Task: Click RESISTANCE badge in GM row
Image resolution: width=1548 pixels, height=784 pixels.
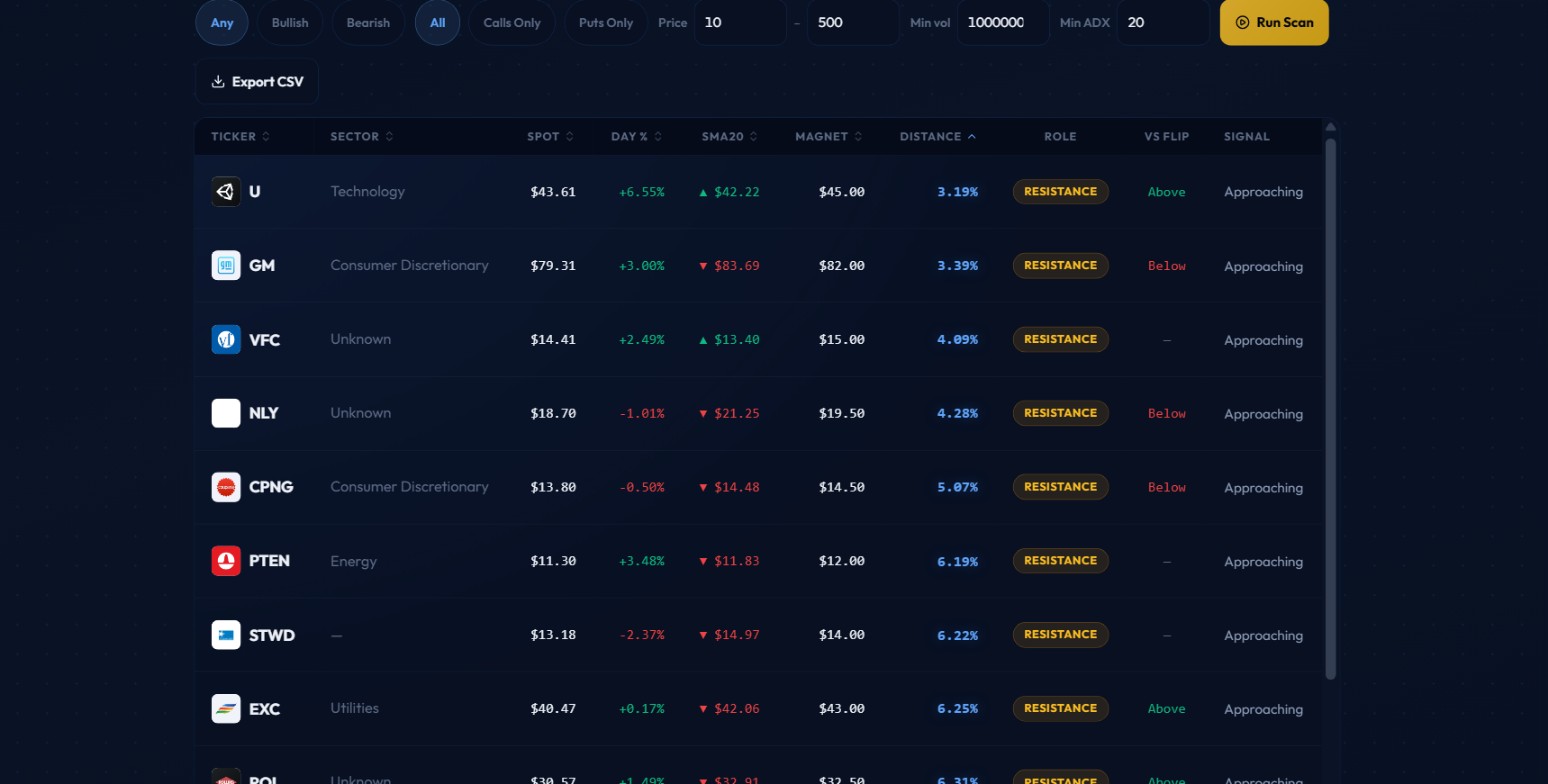Action: pyautogui.click(x=1060, y=265)
